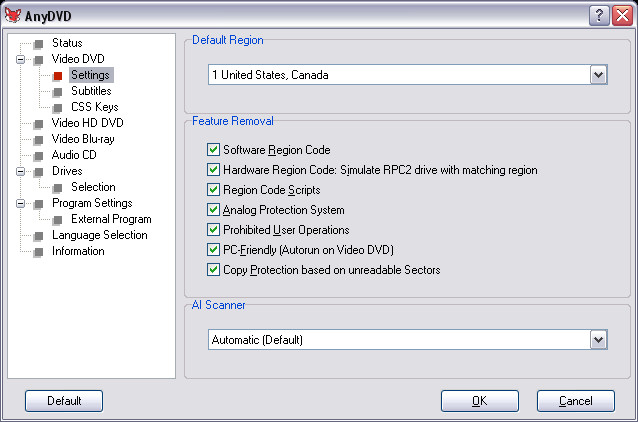This screenshot has height=422, width=638.
Task: Click the icon beside Audio CD
Action: pyautogui.click(x=38, y=155)
